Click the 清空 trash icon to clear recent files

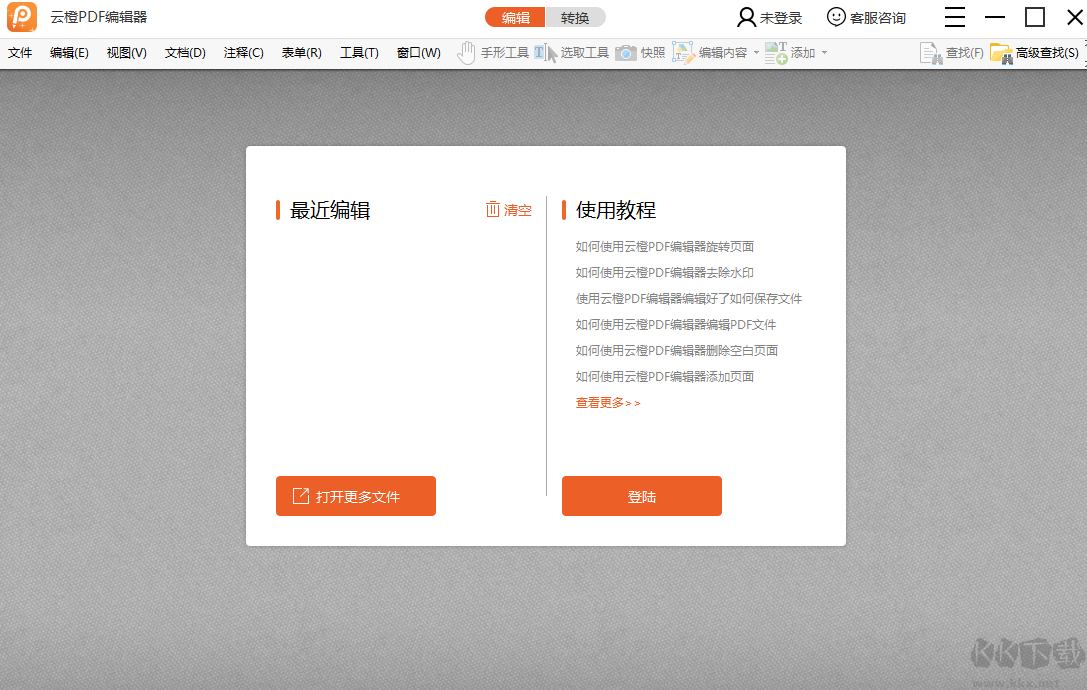[492, 210]
